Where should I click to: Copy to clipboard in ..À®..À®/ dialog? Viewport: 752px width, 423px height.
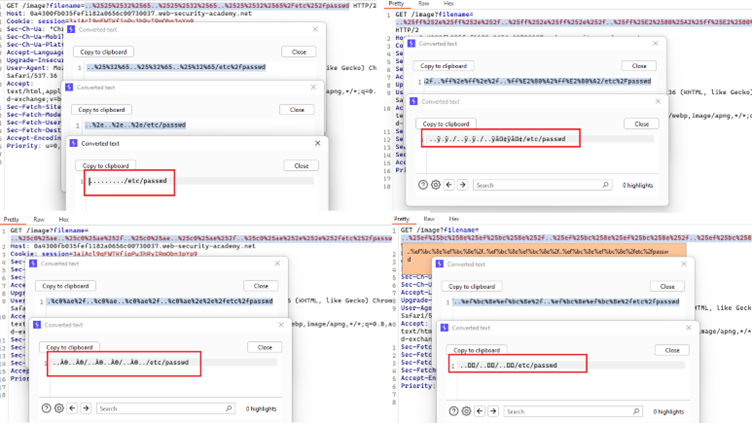70,347
